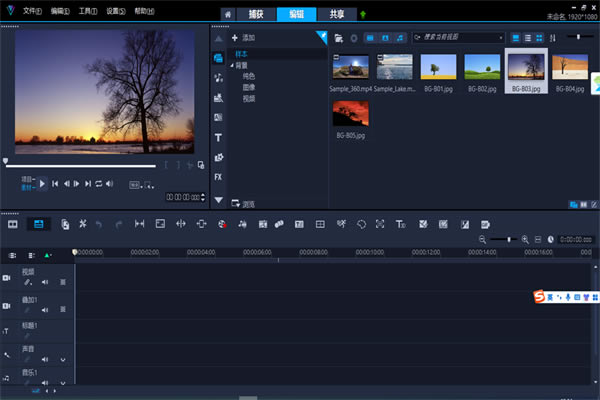600x400 pixels.
Task: Open the media library panel icon
Action: (x=218, y=57)
